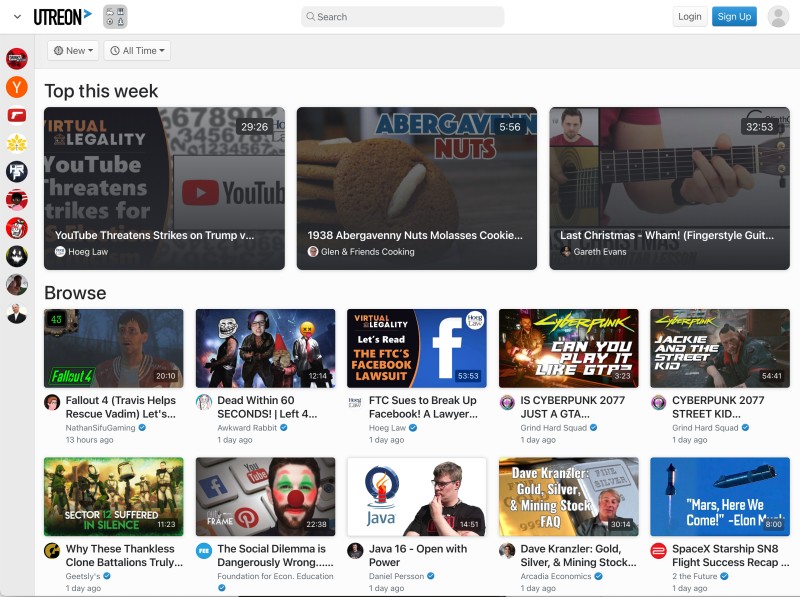Screen dimensions: 800x597
Task: Click Geetsly's avatar beside Clone Battalions title
Action: (52, 551)
